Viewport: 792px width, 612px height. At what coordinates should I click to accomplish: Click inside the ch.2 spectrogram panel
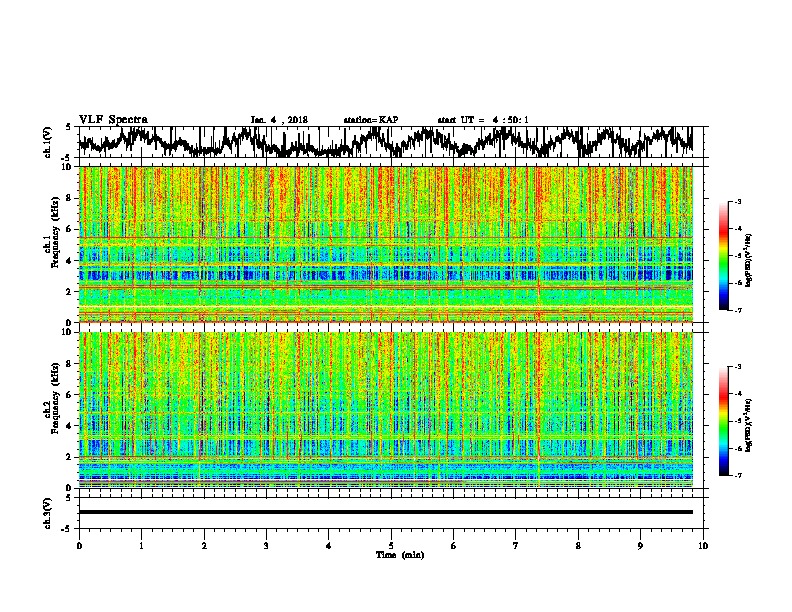(386, 410)
